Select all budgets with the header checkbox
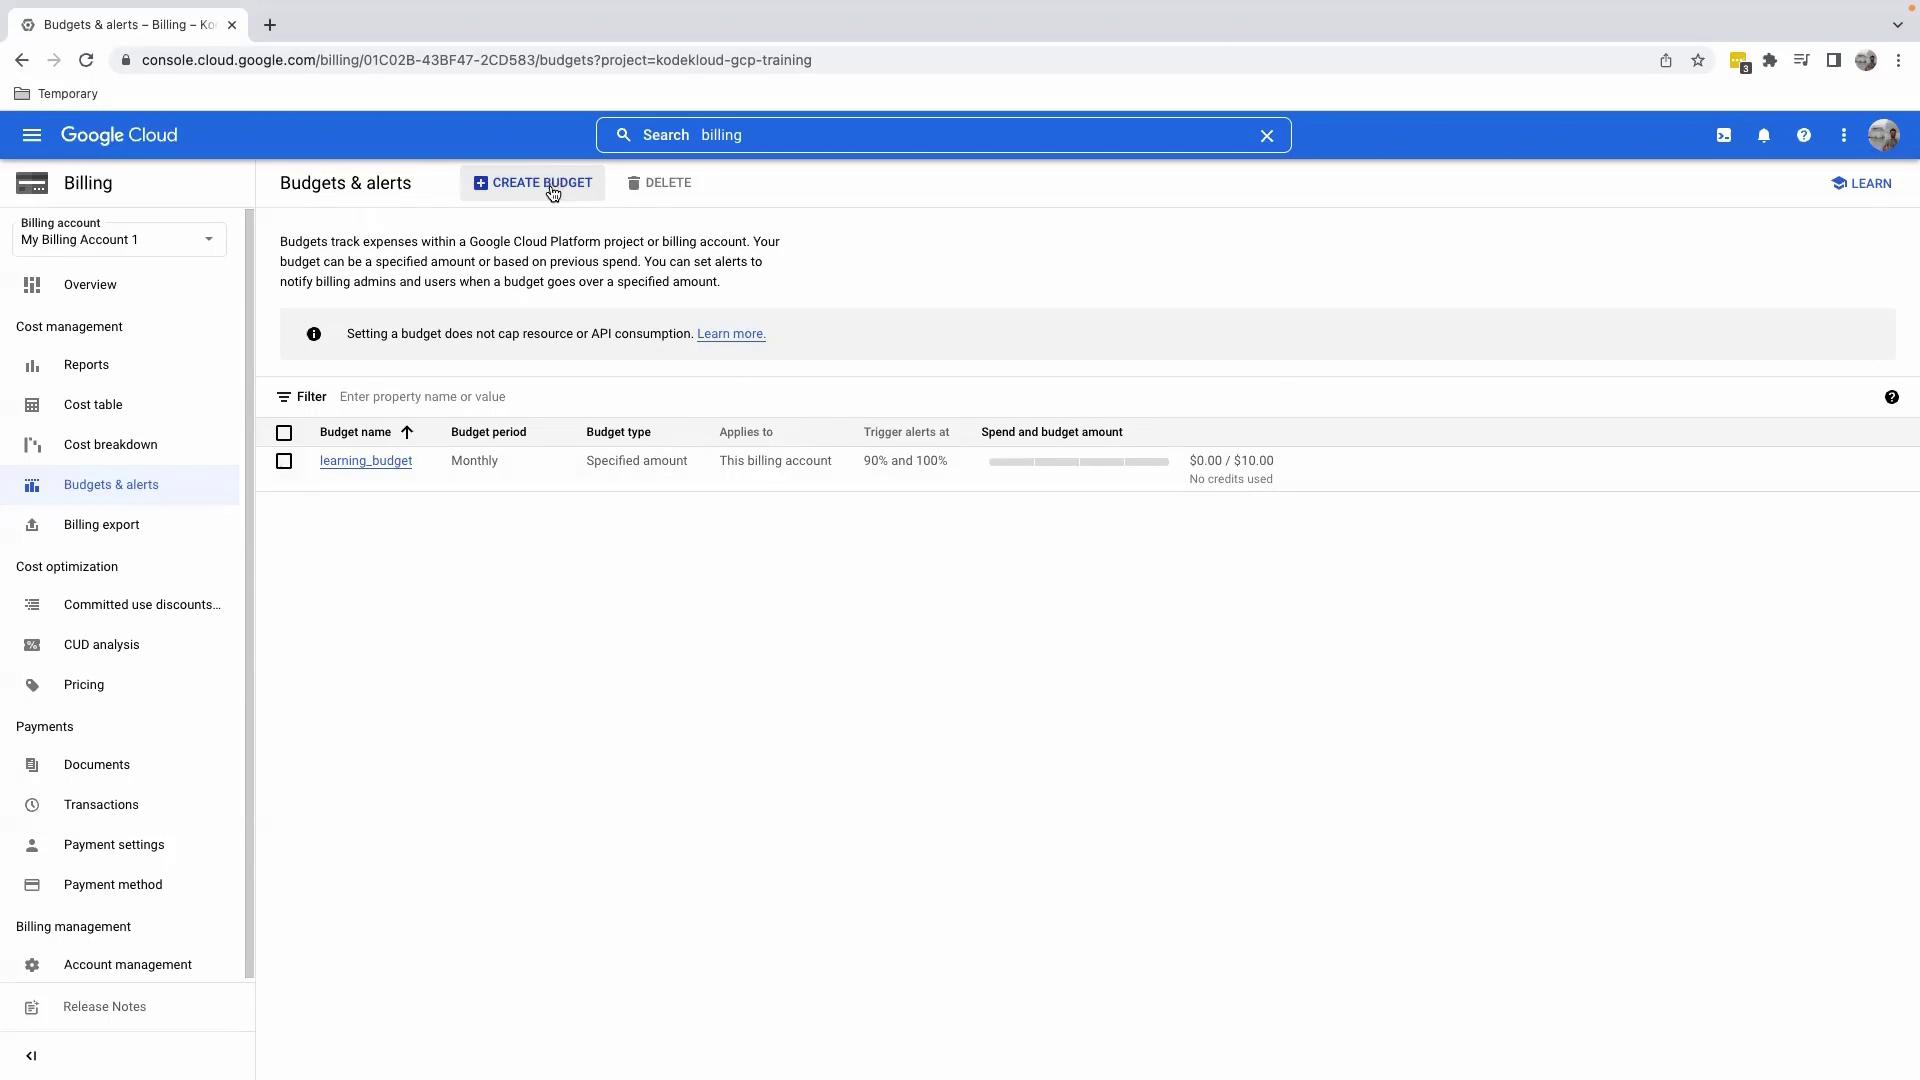The width and height of the screenshot is (1920, 1080). pyautogui.click(x=284, y=433)
